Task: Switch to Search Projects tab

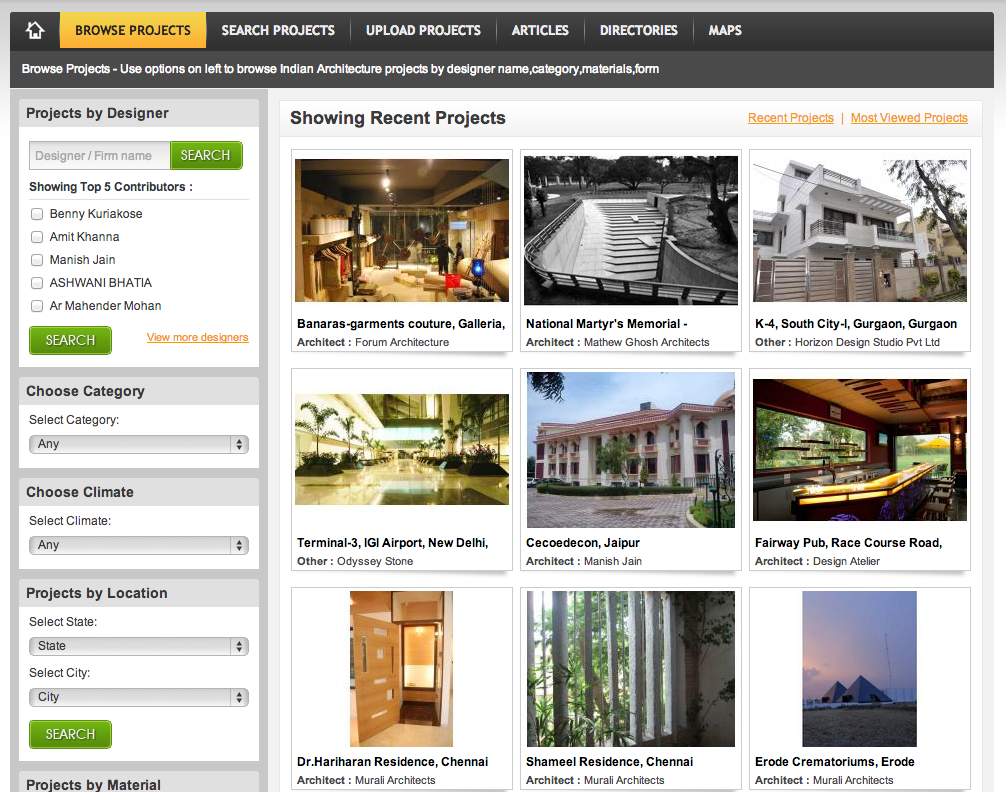Action: [278, 30]
